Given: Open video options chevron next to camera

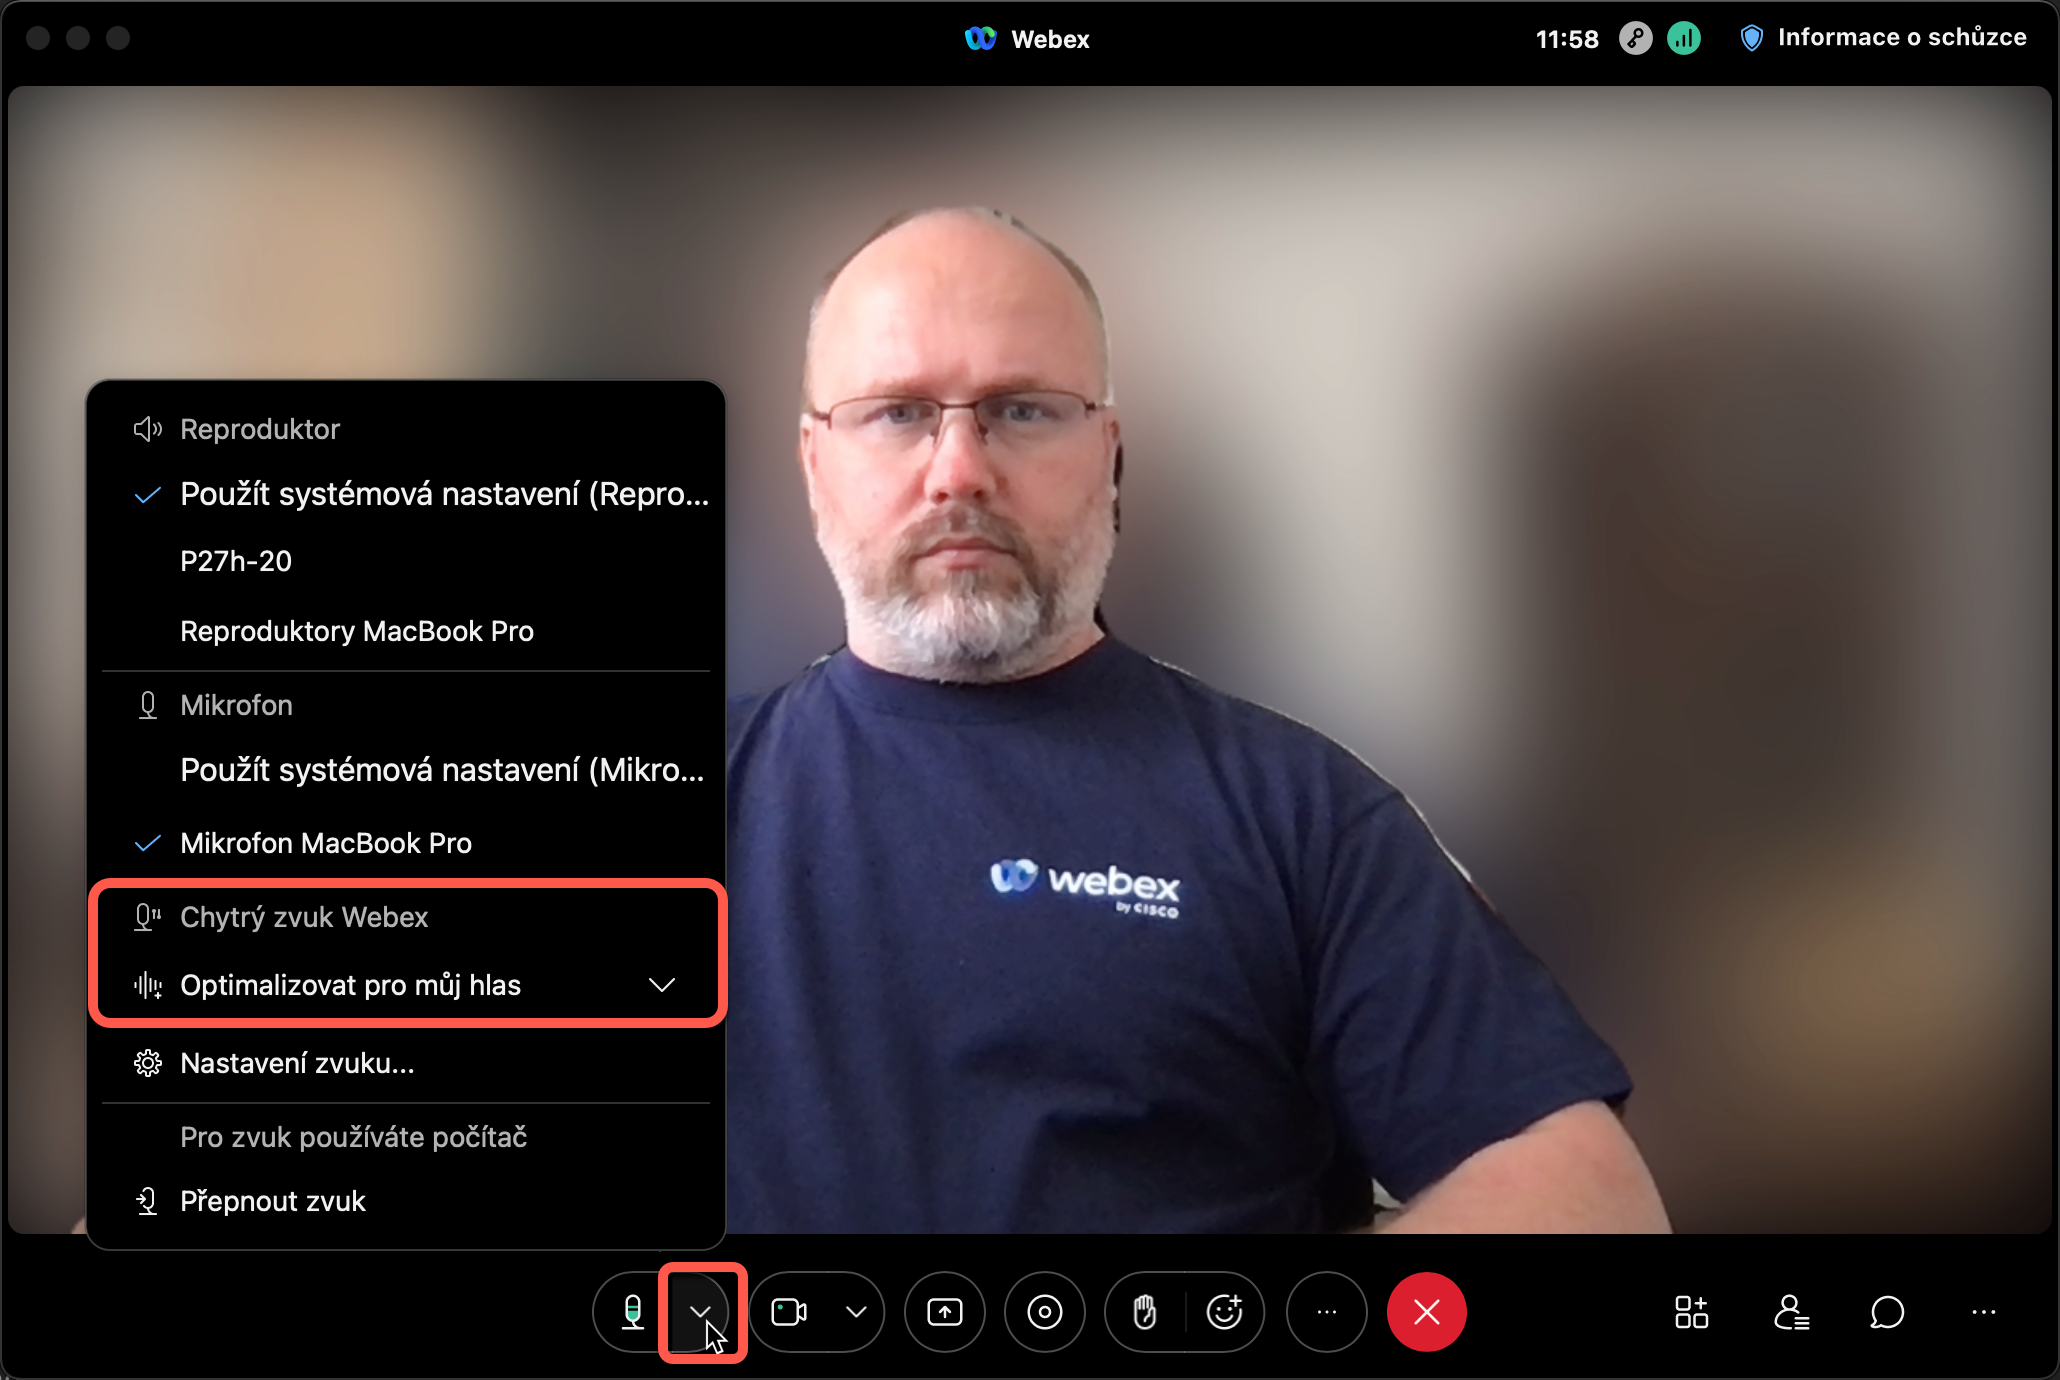Looking at the screenshot, I should click(856, 1312).
